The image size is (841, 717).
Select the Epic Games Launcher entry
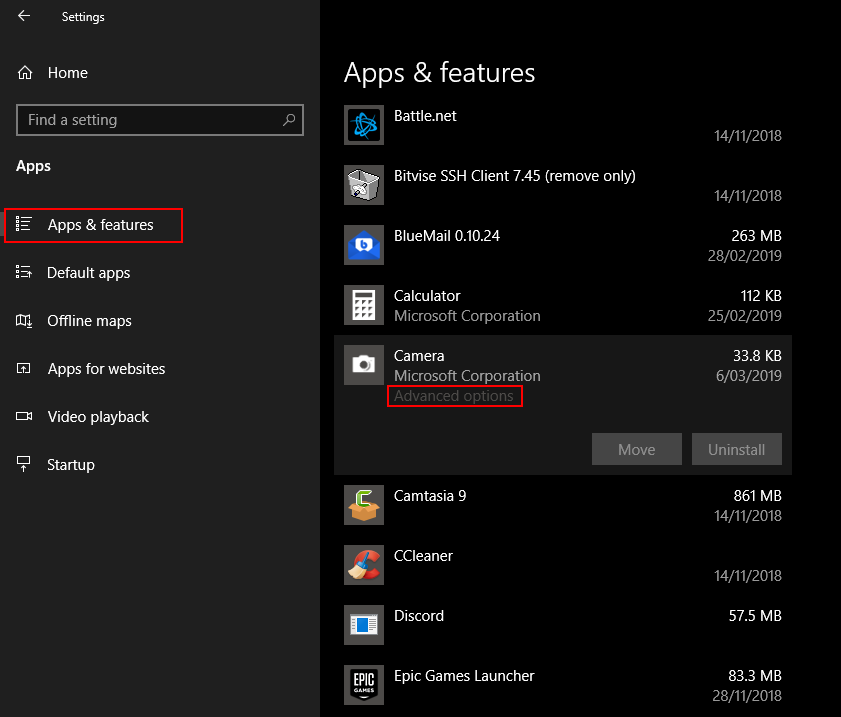[x=464, y=676]
